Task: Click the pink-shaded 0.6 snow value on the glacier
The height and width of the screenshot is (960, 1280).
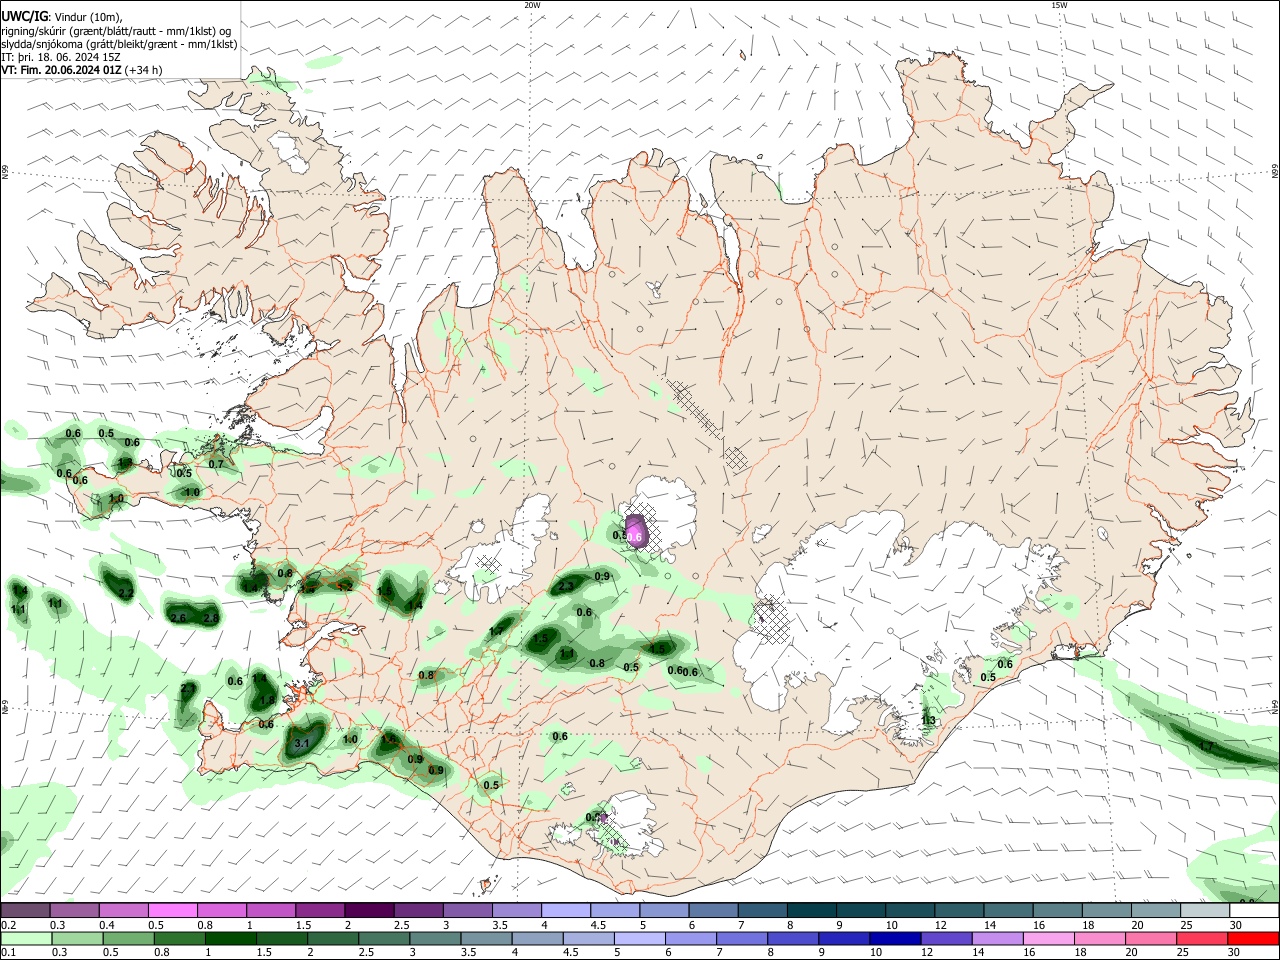Action: point(634,538)
